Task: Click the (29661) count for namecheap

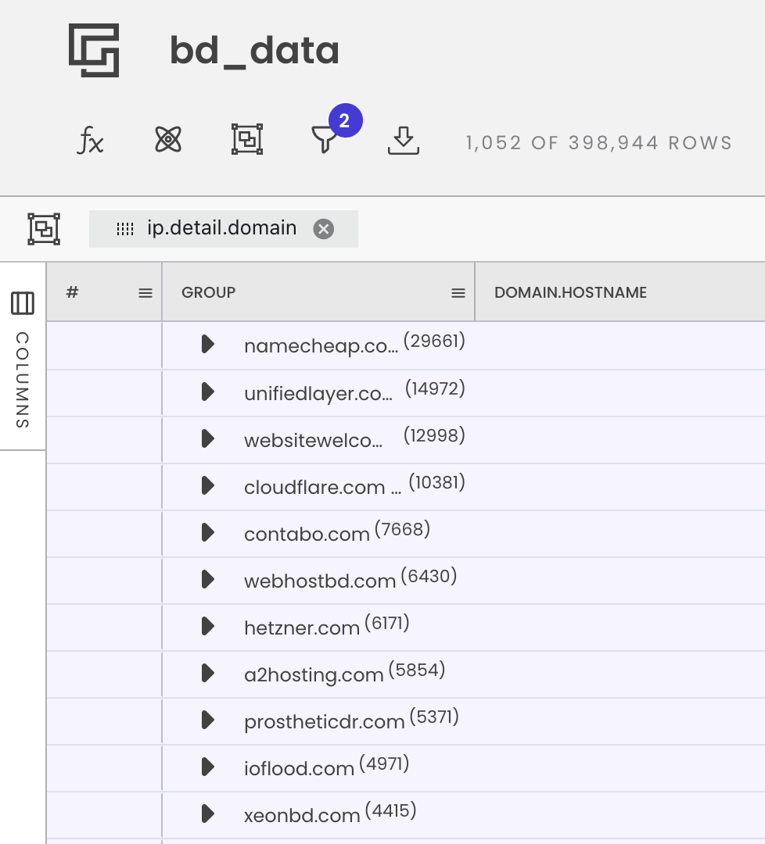Action: 434,341
